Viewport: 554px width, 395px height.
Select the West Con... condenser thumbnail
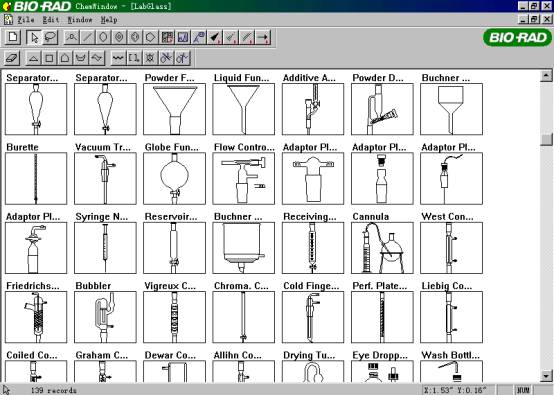(x=451, y=248)
